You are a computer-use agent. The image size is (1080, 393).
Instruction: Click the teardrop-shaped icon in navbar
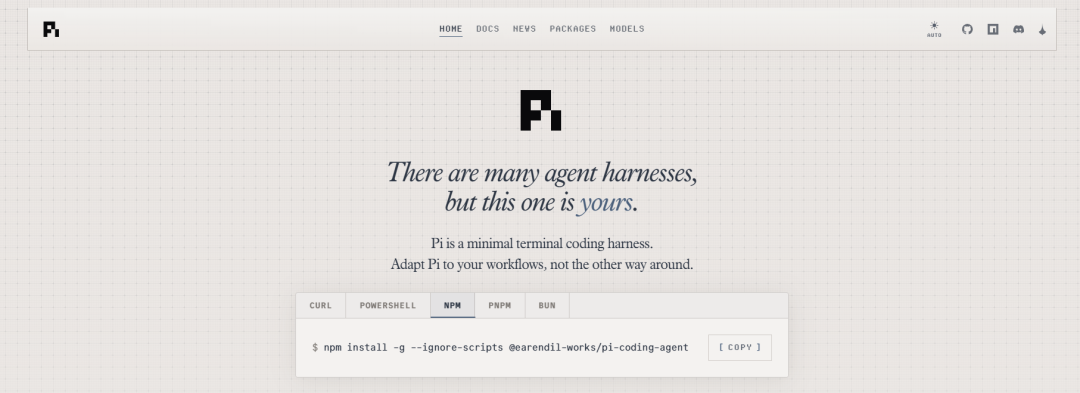tap(1042, 30)
